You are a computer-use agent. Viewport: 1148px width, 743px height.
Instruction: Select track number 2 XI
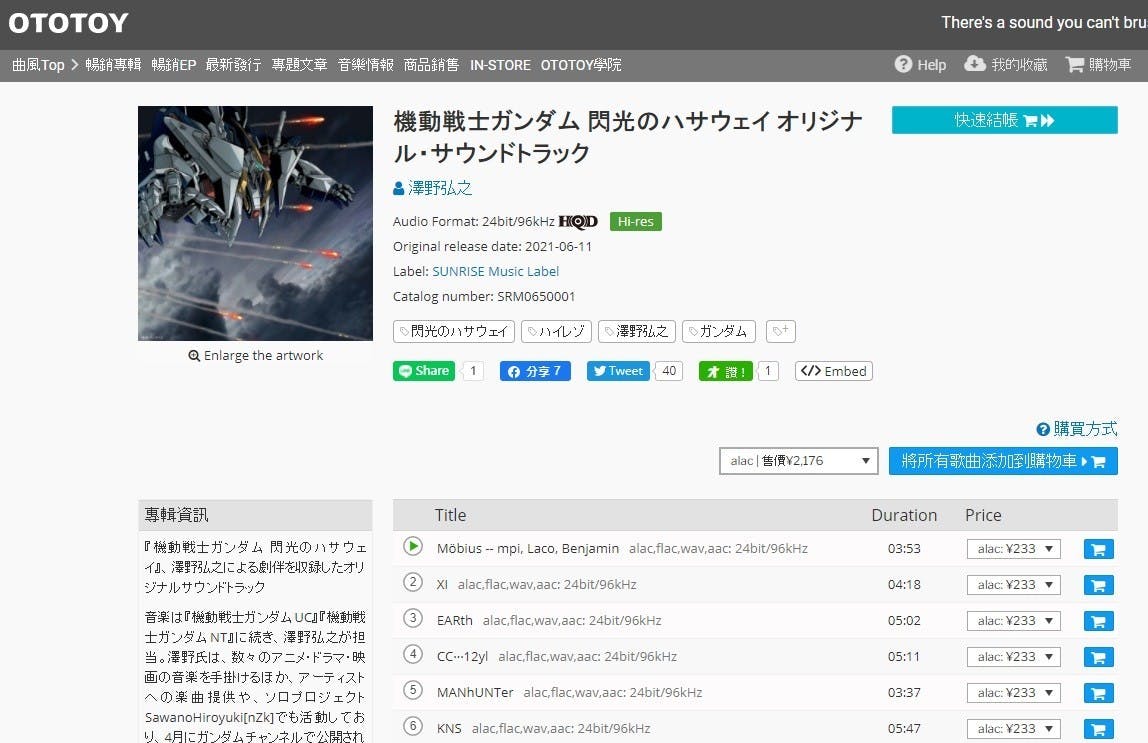pos(413,582)
